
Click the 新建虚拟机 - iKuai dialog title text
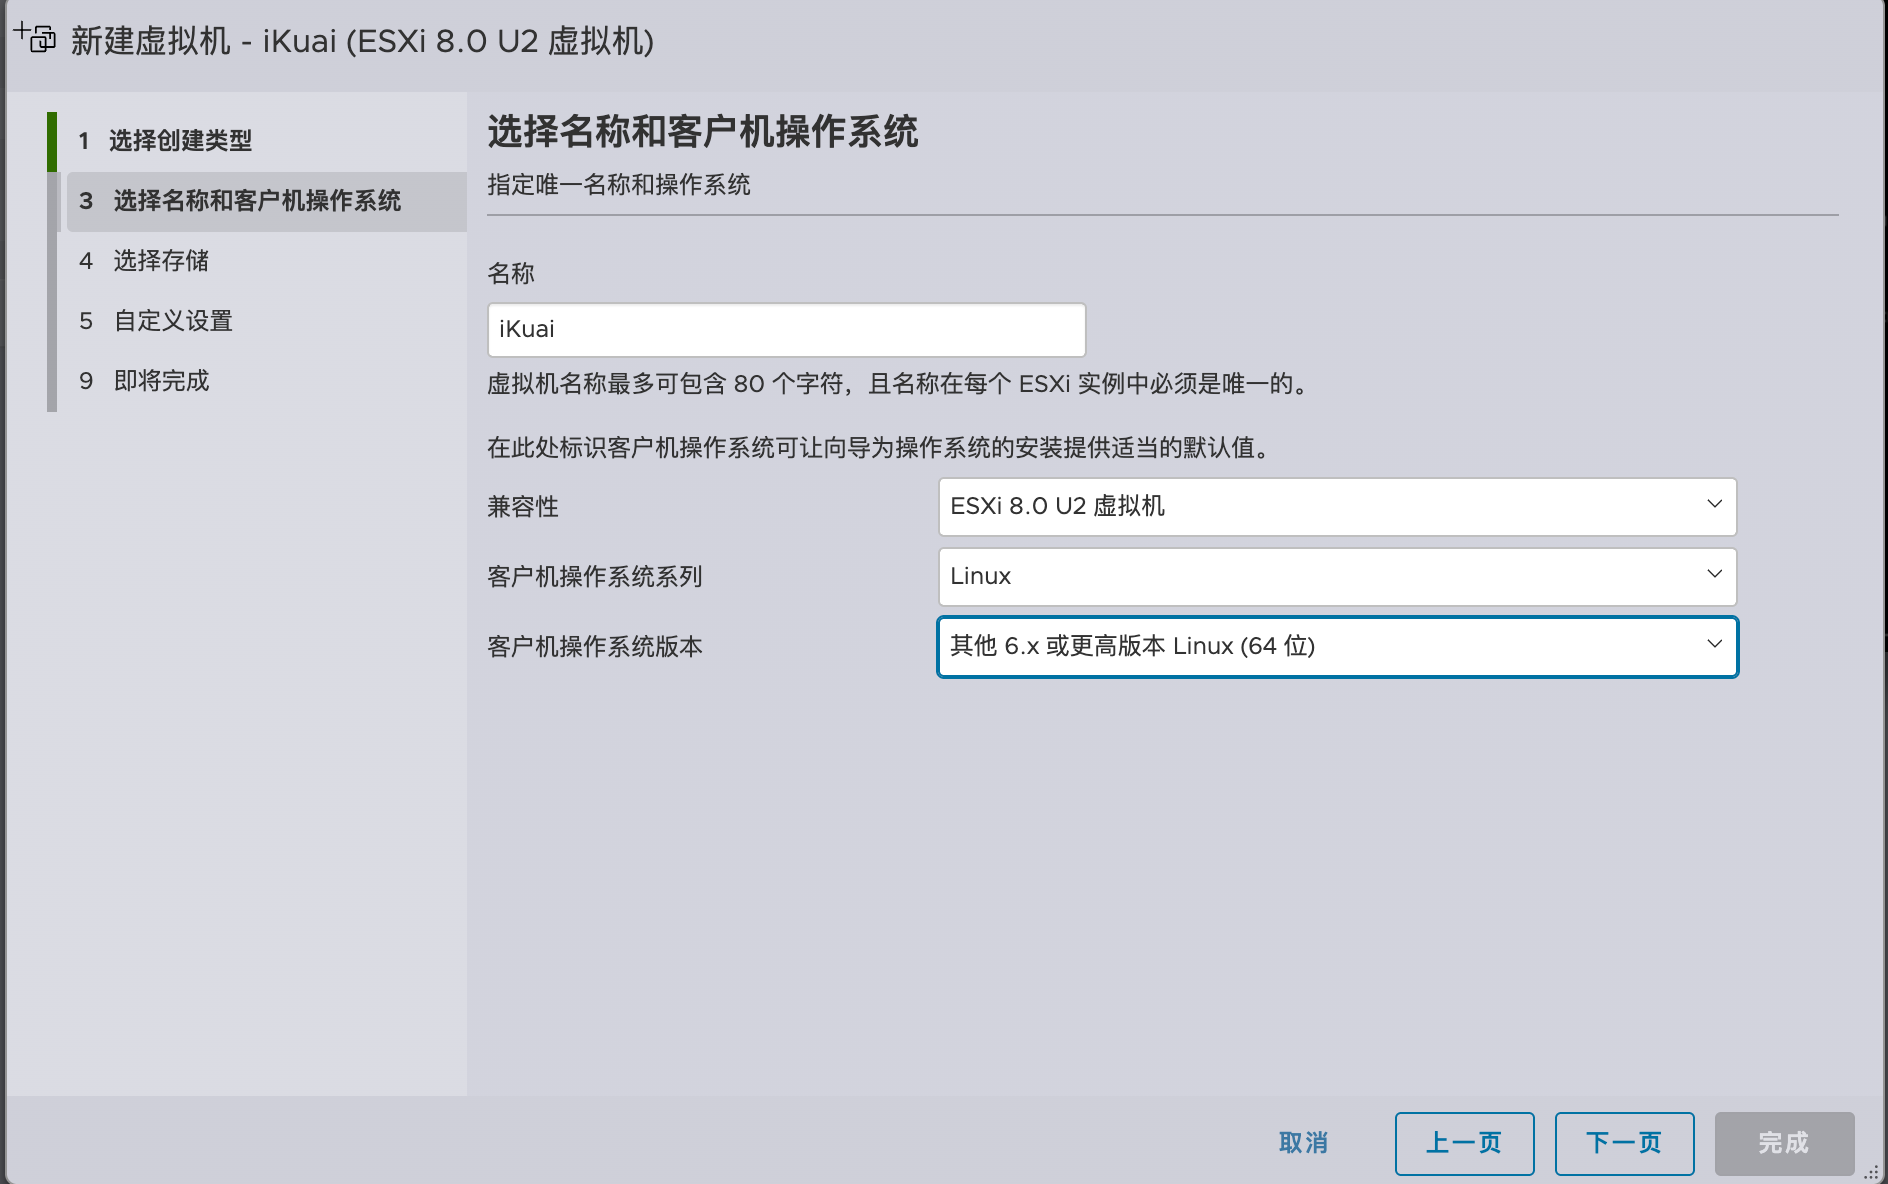[x=362, y=41]
